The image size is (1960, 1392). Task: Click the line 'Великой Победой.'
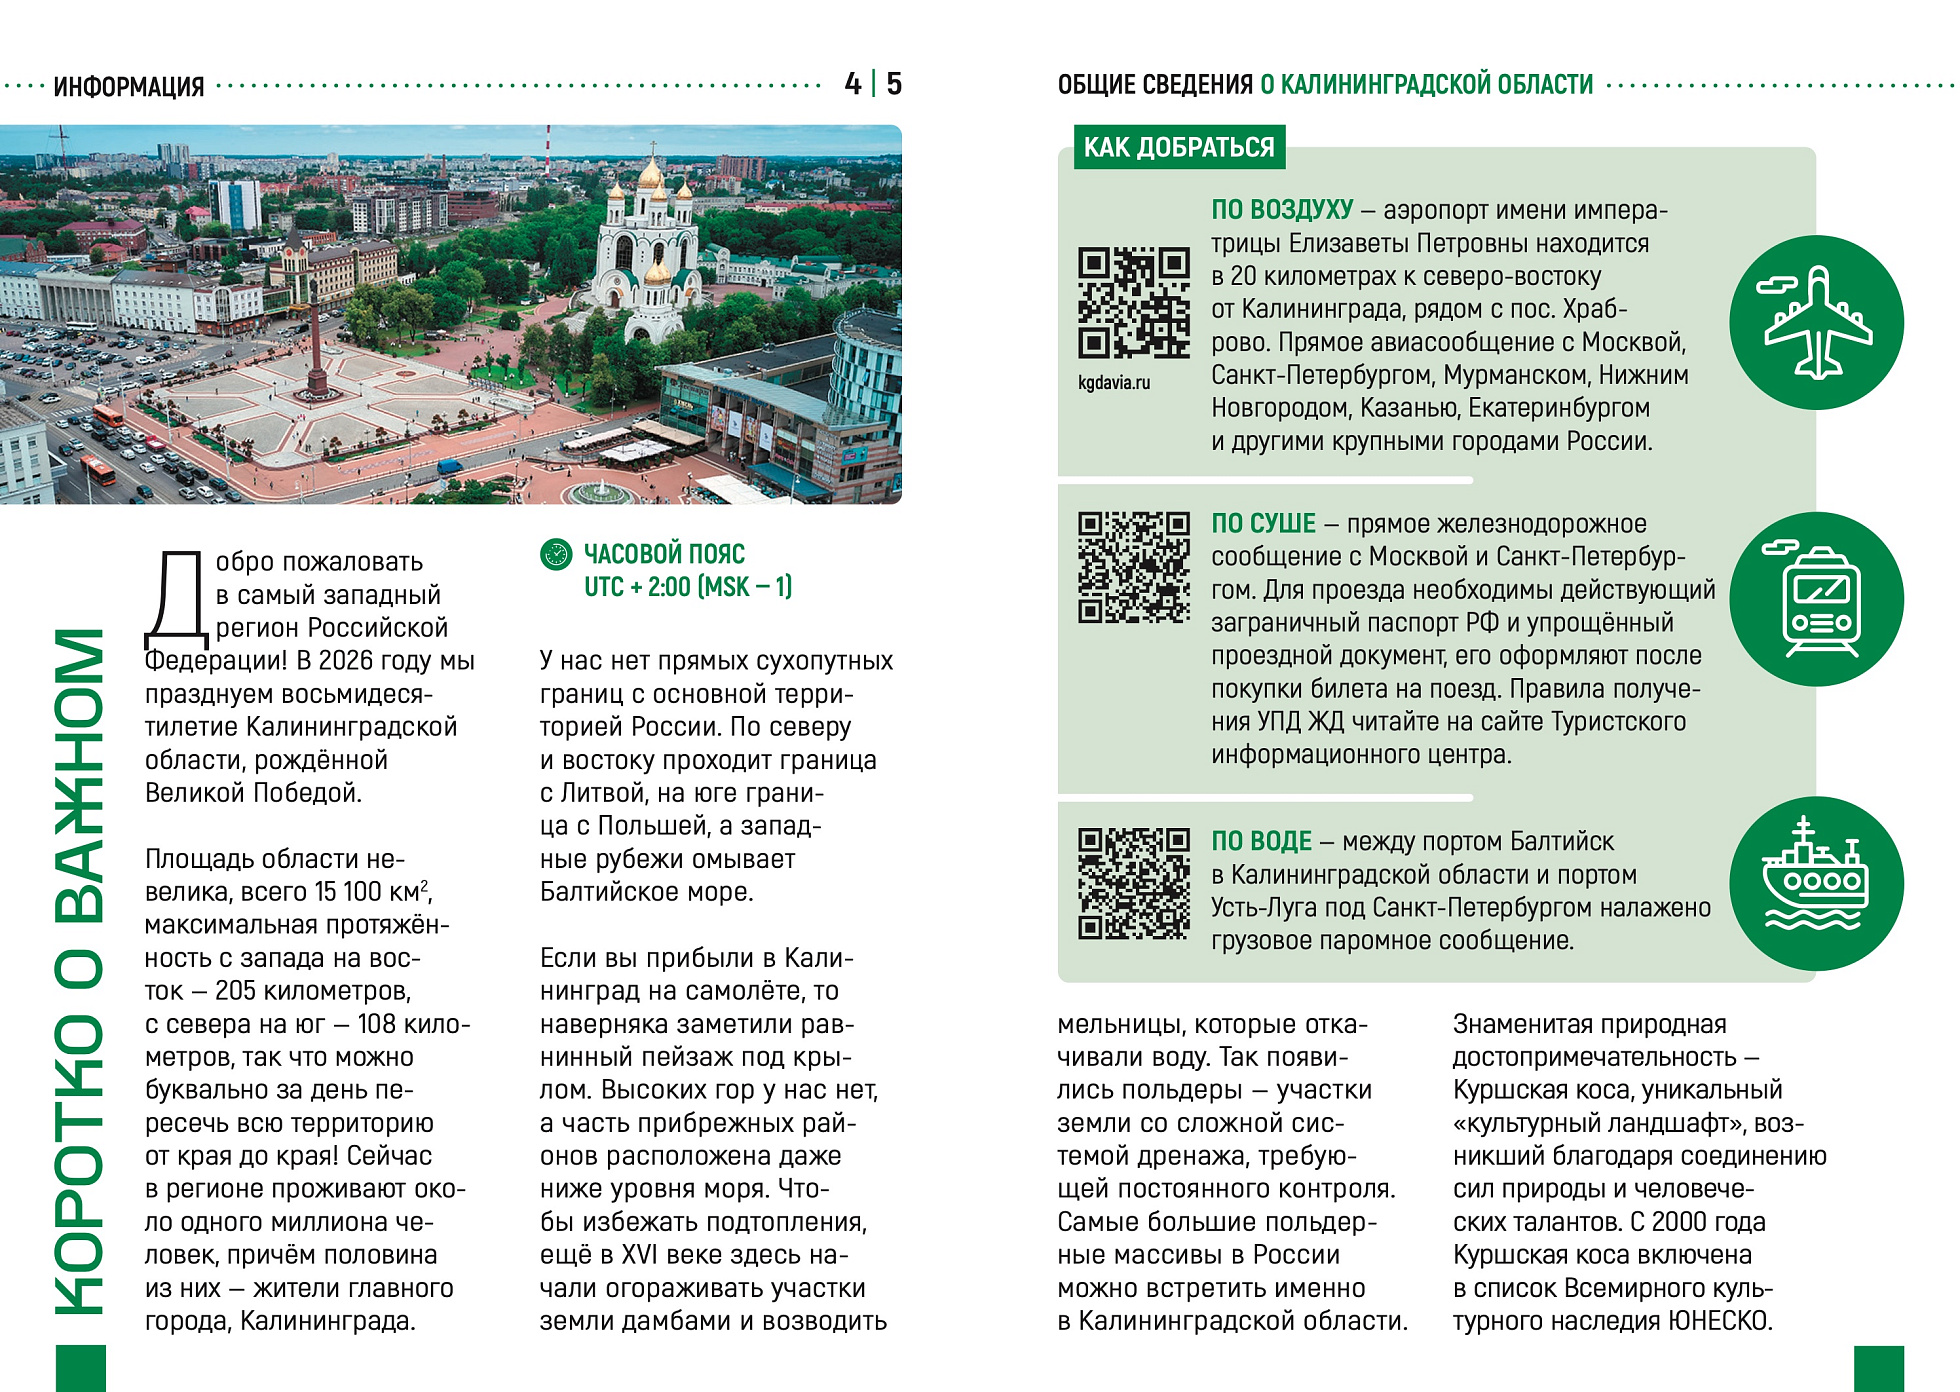coord(253,793)
